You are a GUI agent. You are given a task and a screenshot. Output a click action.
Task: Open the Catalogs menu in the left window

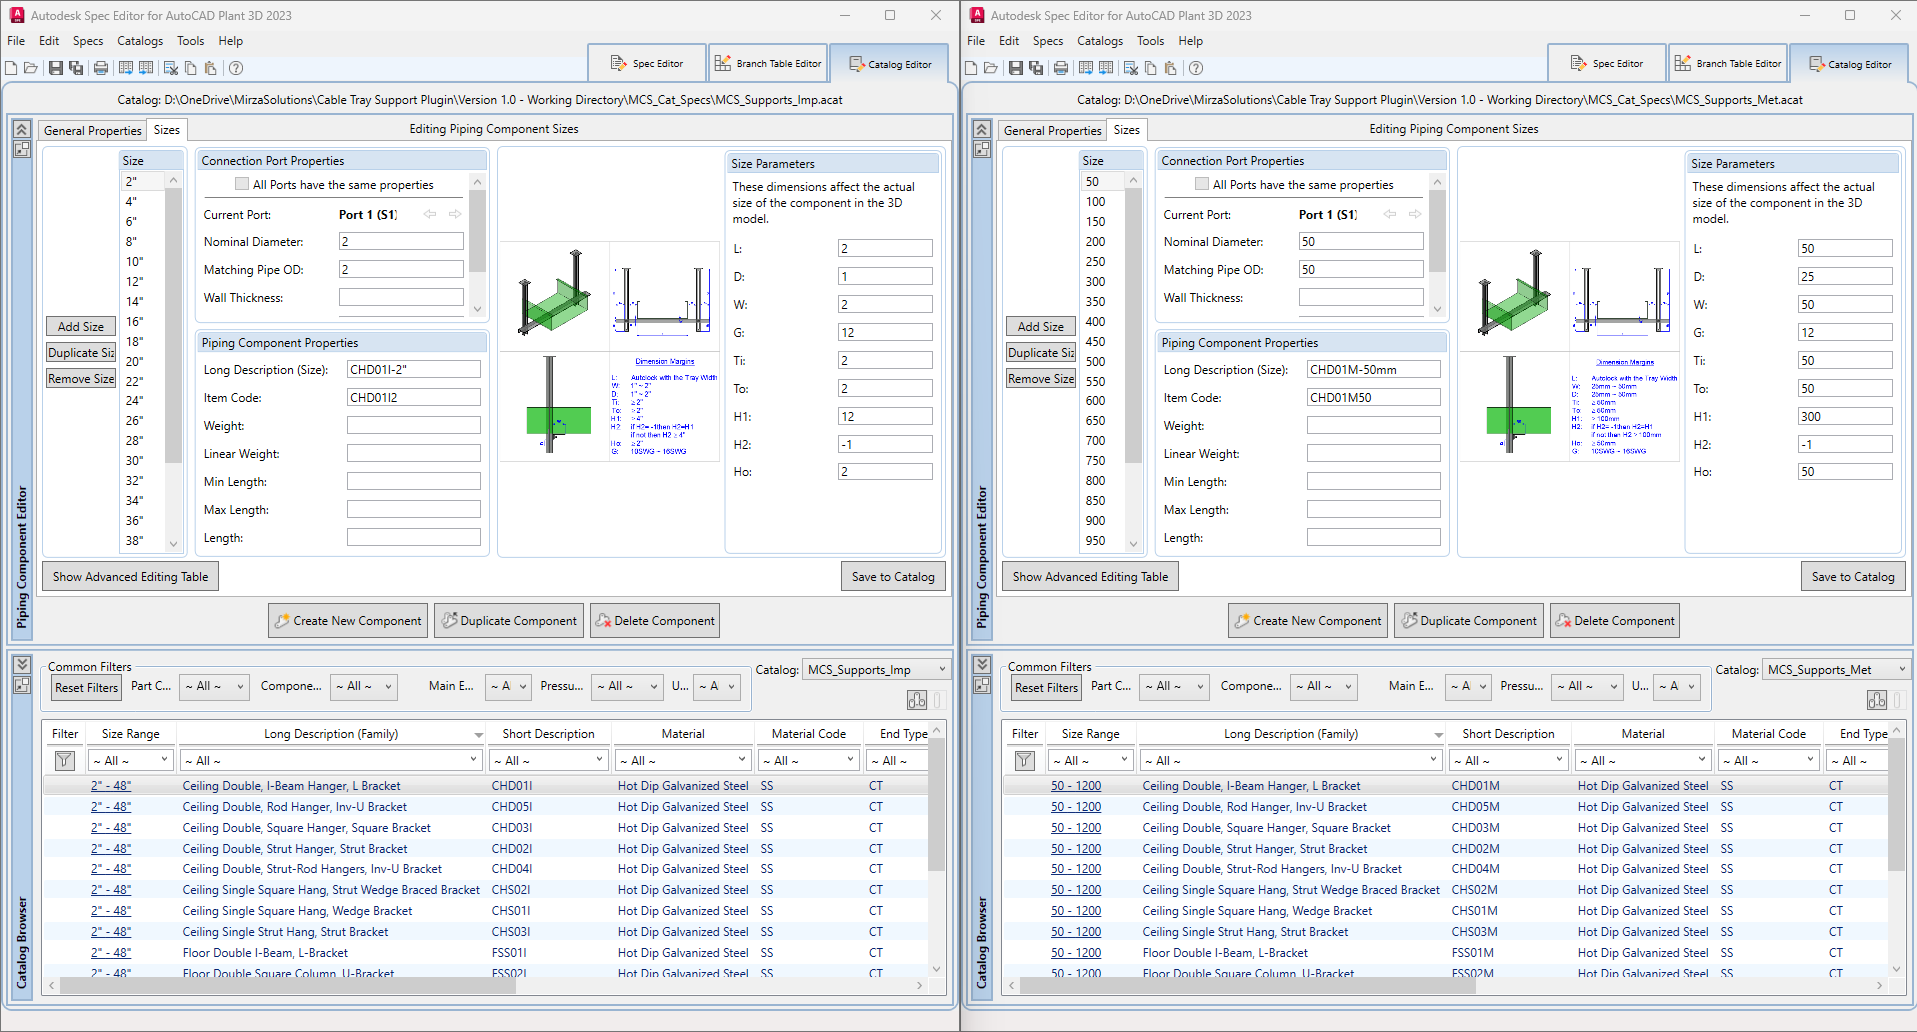click(x=140, y=41)
